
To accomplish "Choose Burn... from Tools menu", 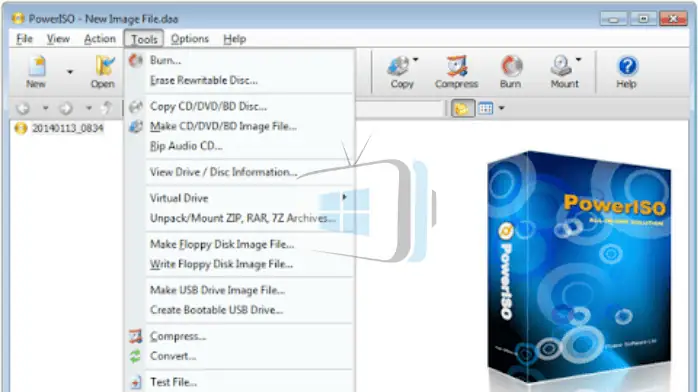I will (240, 60).
